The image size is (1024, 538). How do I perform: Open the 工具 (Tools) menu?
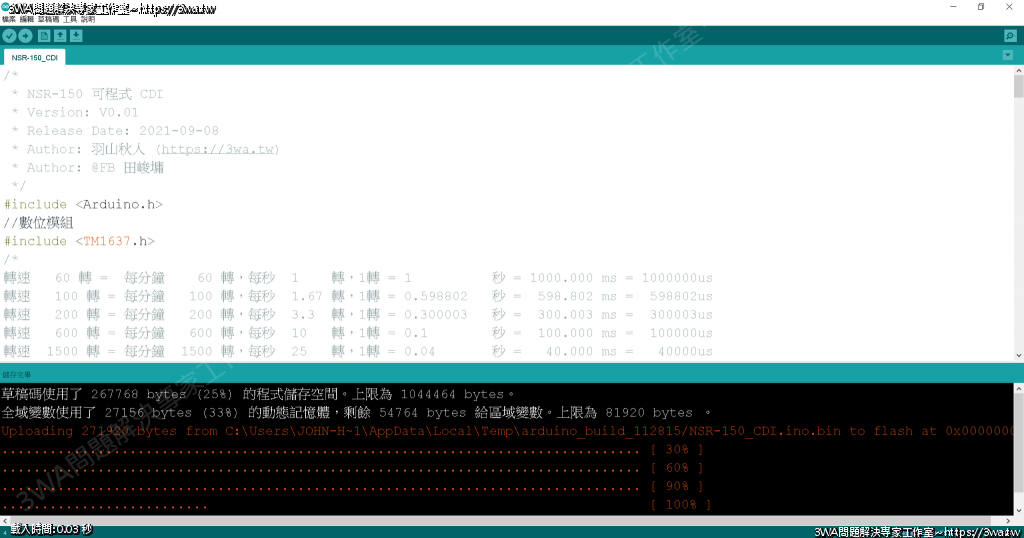point(70,19)
